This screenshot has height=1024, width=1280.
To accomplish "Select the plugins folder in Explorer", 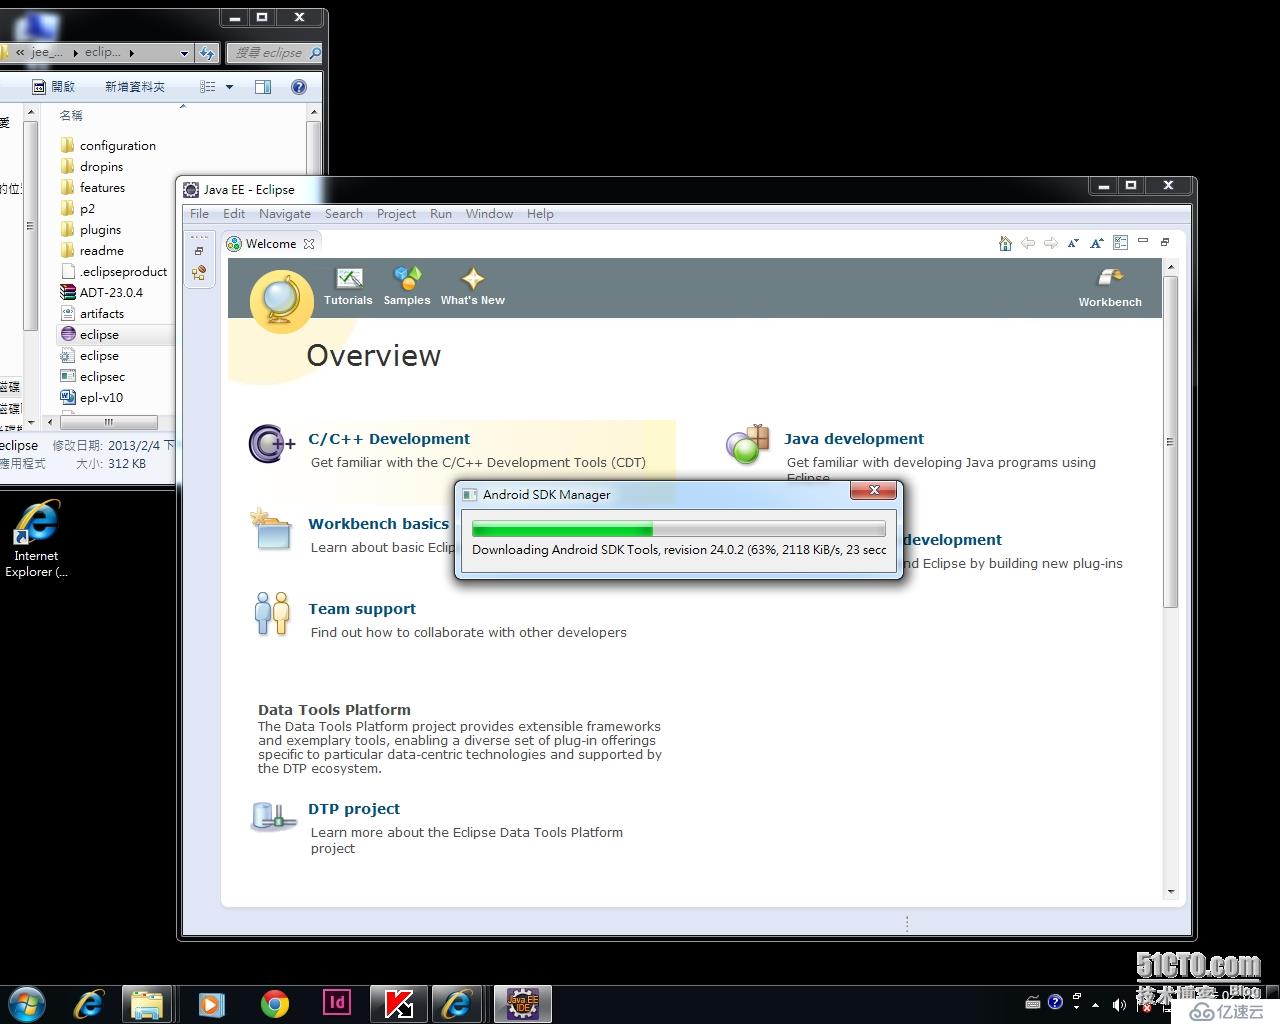I will coord(91,230).
